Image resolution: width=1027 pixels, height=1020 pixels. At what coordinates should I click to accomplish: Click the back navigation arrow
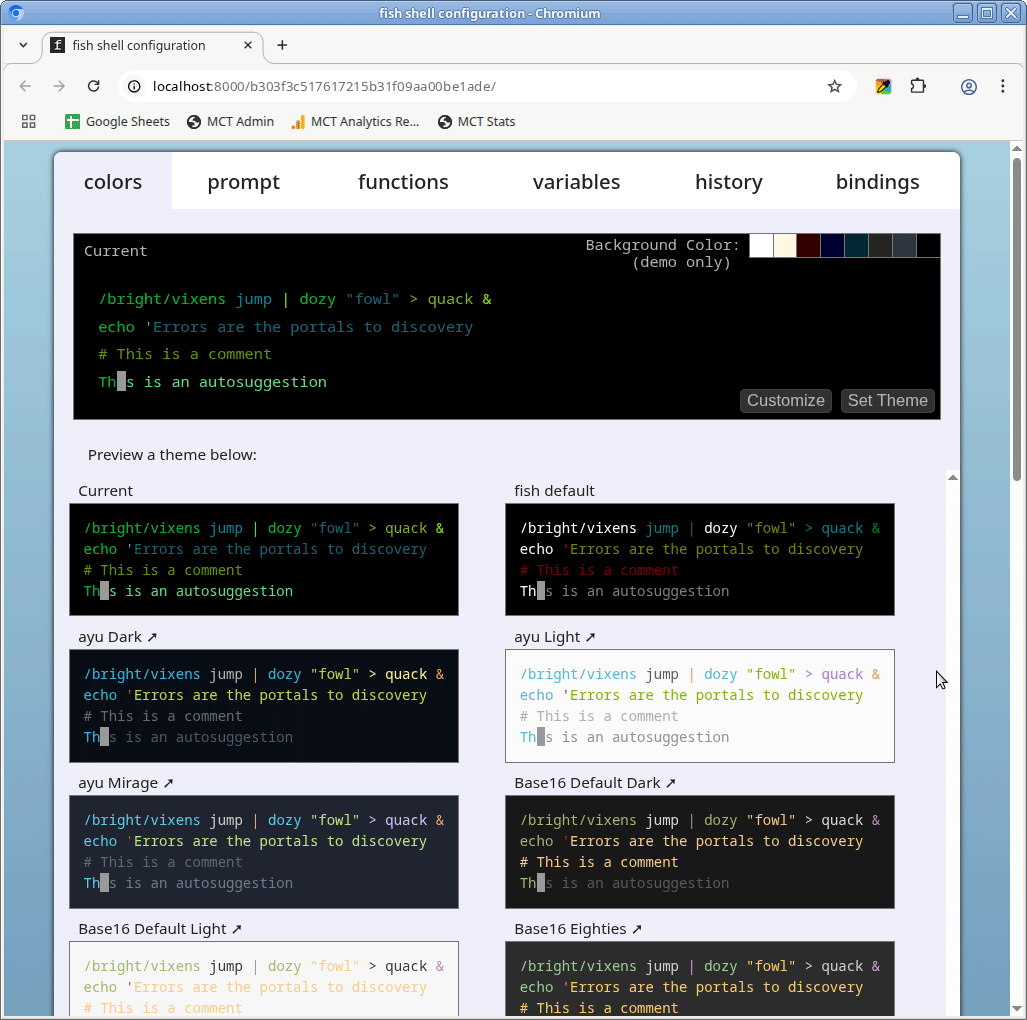click(25, 86)
